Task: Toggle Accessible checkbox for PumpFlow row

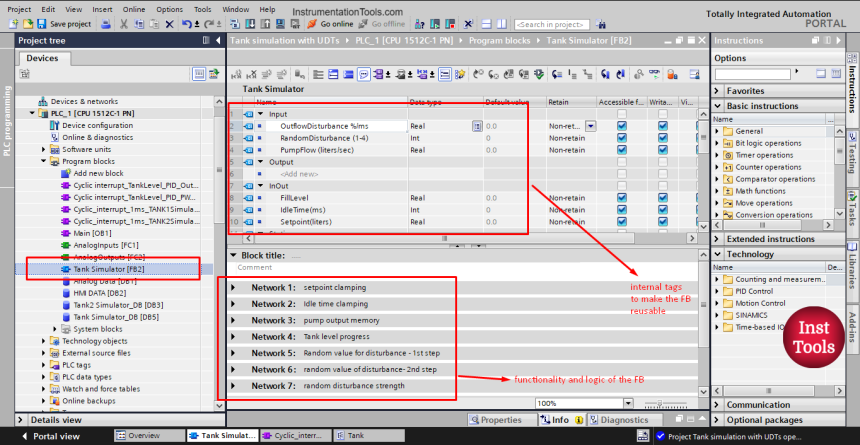Action: tap(621, 150)
